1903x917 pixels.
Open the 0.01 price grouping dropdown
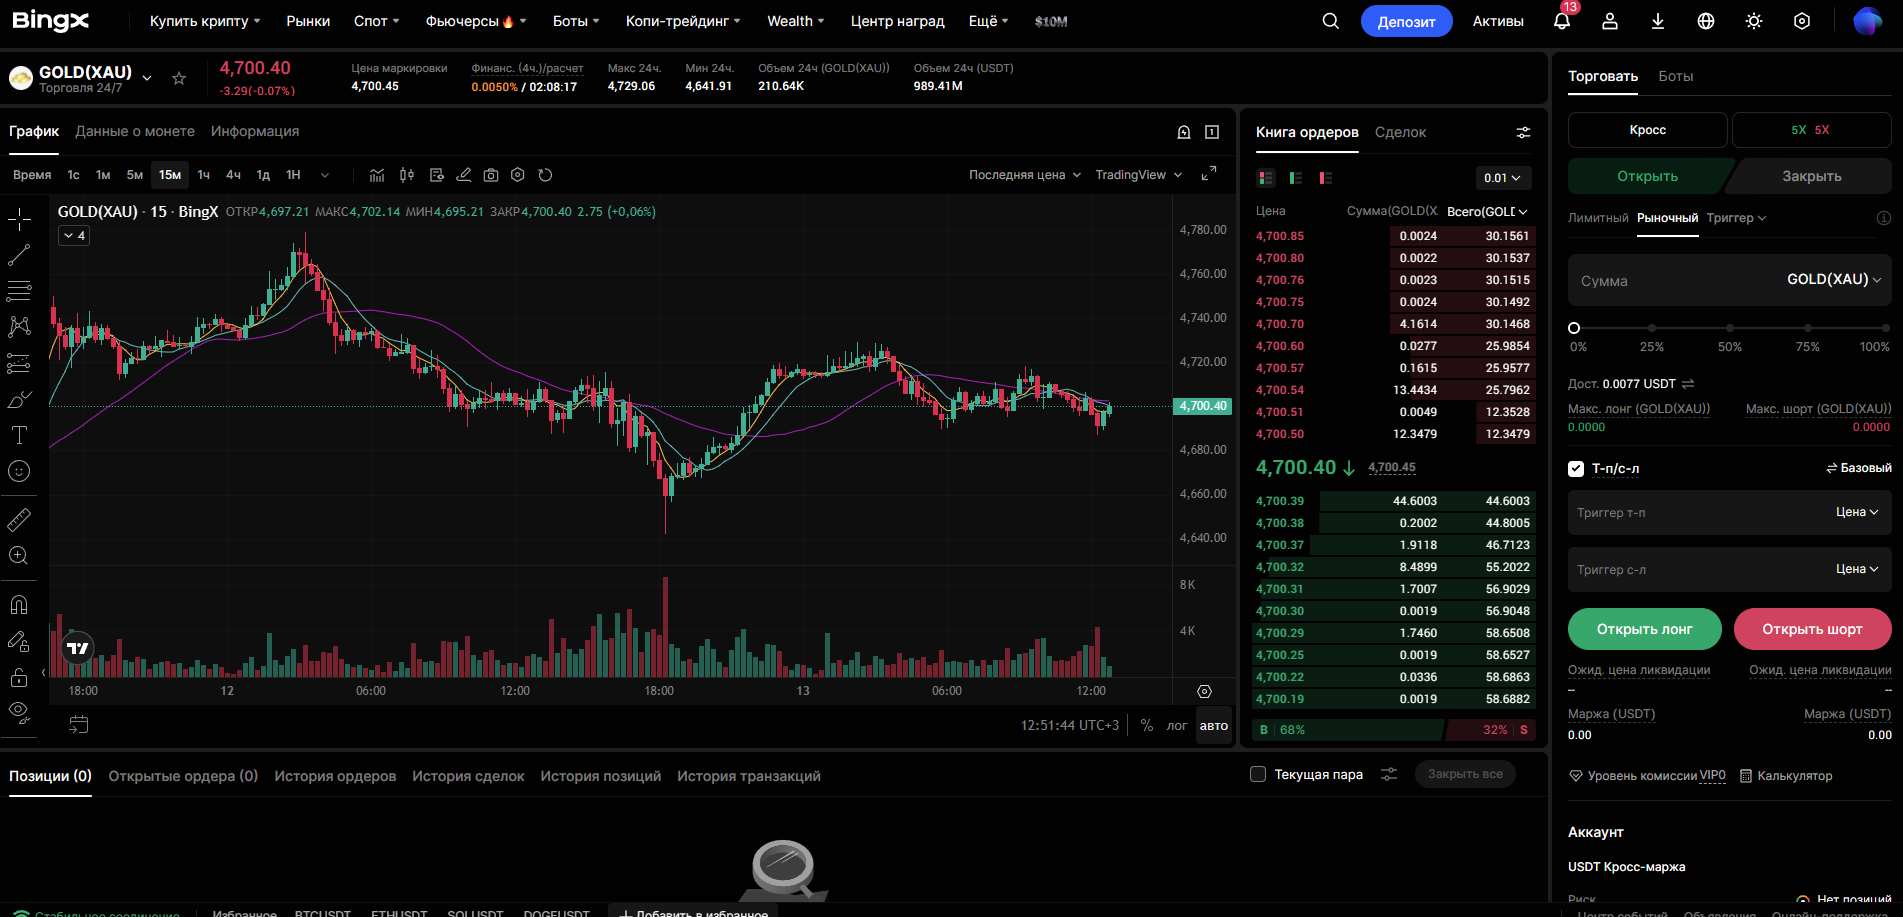[x=1503, y=178]
